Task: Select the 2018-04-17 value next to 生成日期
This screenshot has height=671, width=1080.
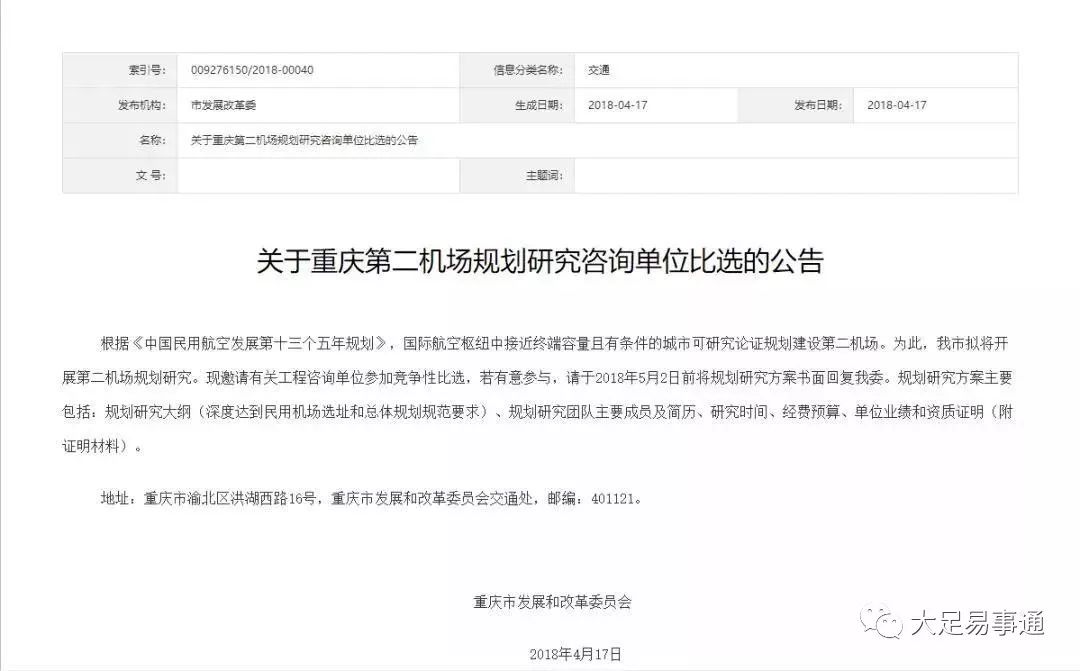Action: click(x=618, y=105)
